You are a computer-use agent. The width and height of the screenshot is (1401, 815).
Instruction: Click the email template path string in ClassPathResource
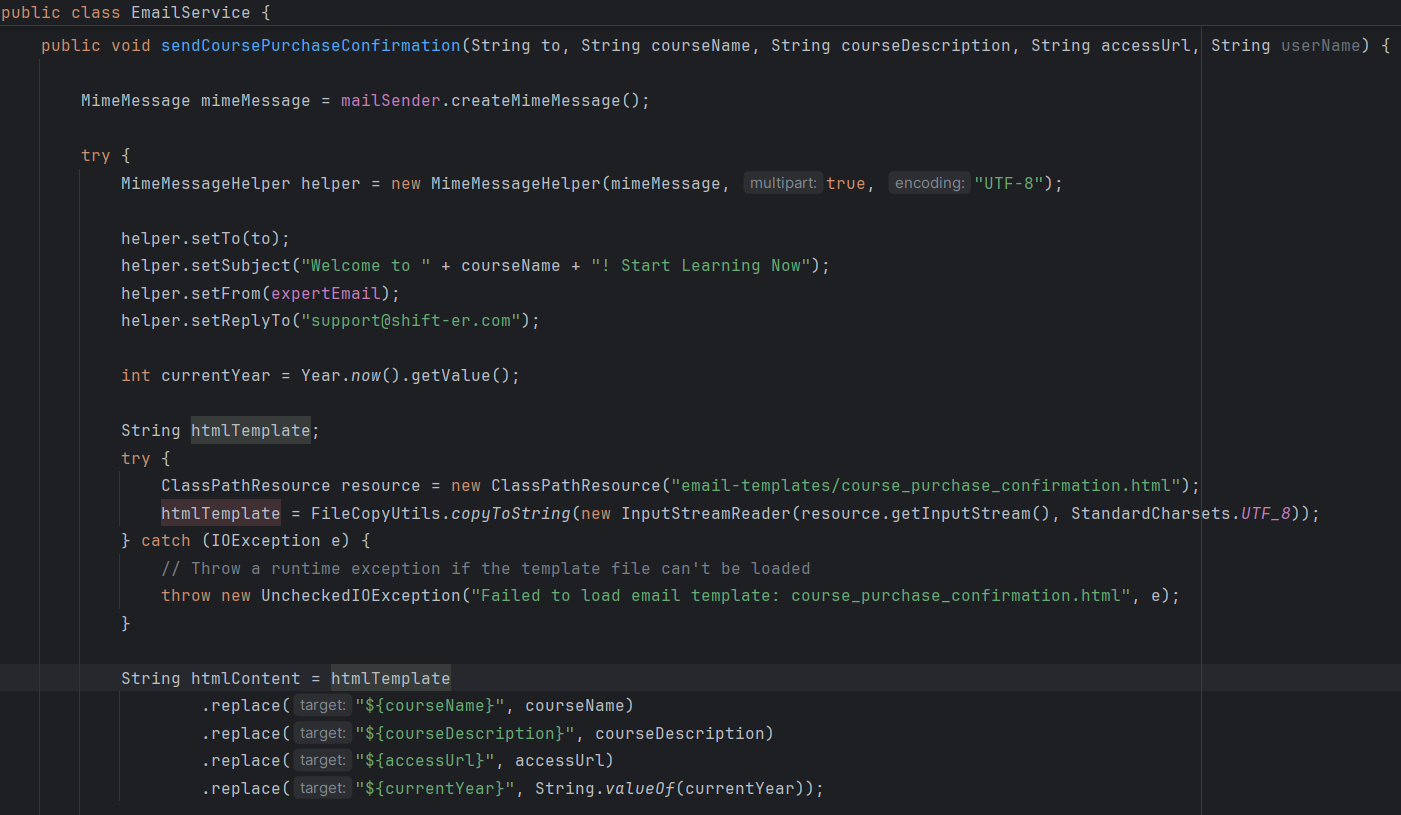tap(925, 486)
